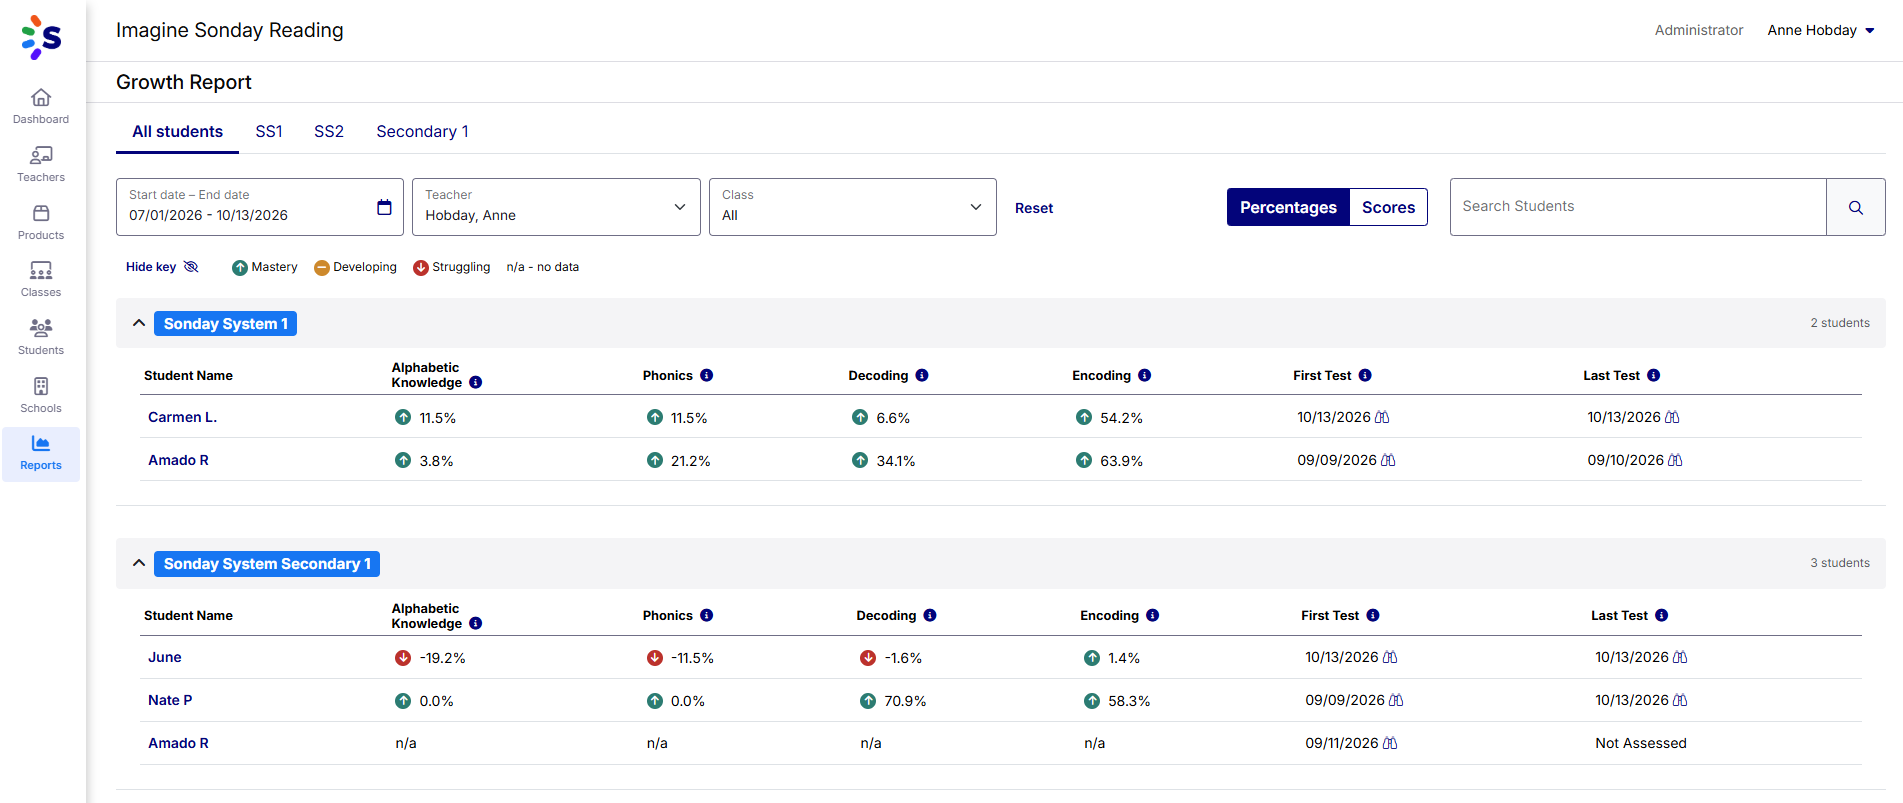Open Products in the sidebar
The width and height of the screenshot is (1903, 803).
tap(41, 222)
